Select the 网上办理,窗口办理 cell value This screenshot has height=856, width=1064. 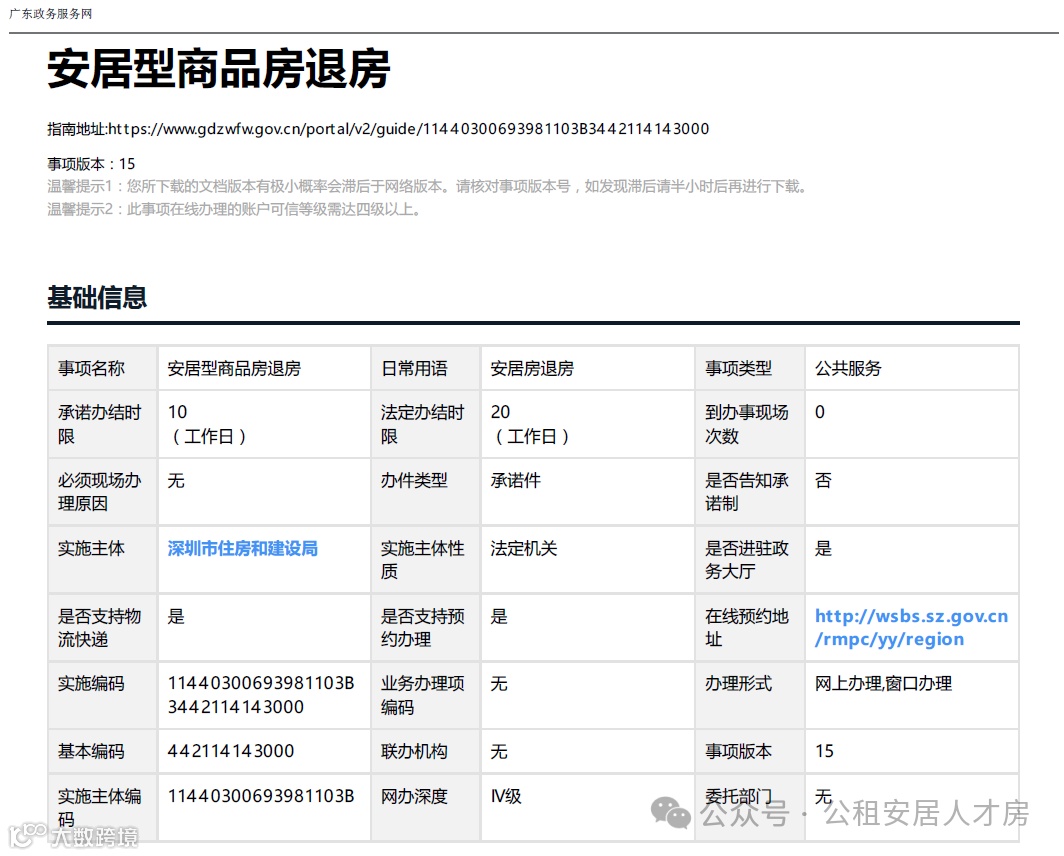(884, 684)
